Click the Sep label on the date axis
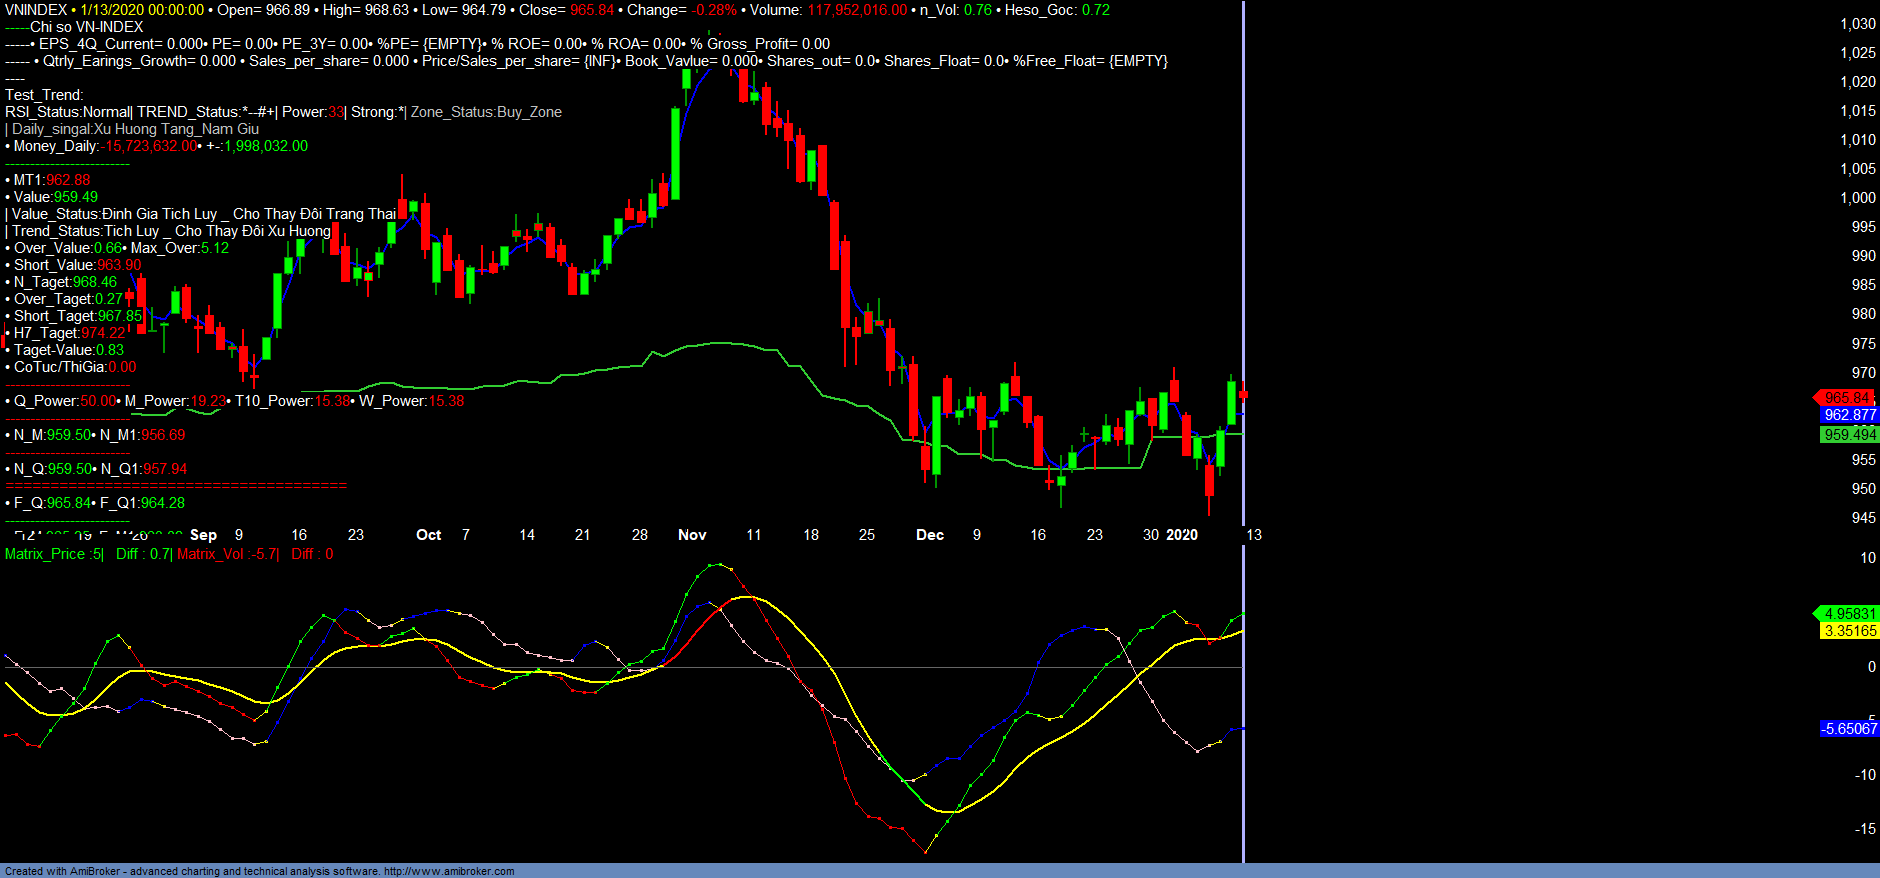Image resolution: width=1880 pixels, height=878 pixels. pos(203,535)
